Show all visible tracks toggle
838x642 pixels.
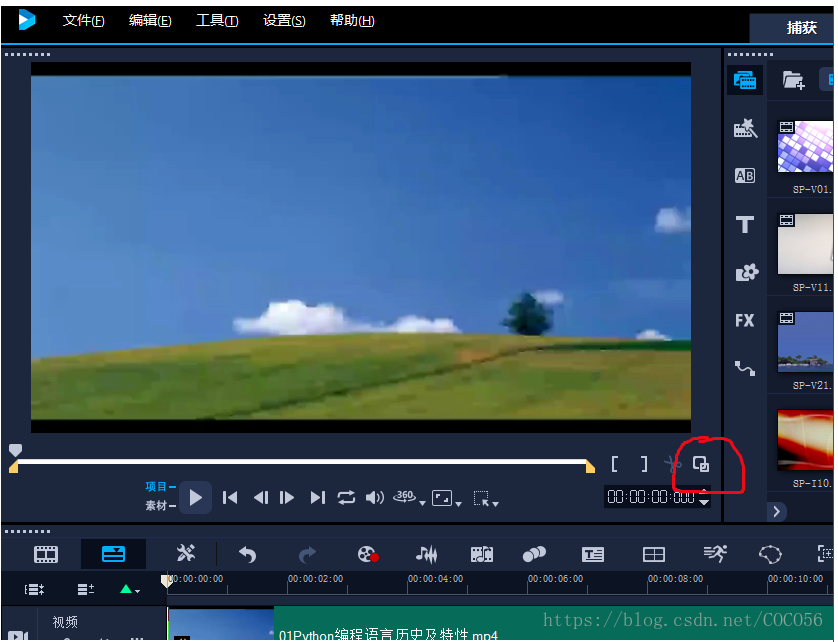(34, 590)
